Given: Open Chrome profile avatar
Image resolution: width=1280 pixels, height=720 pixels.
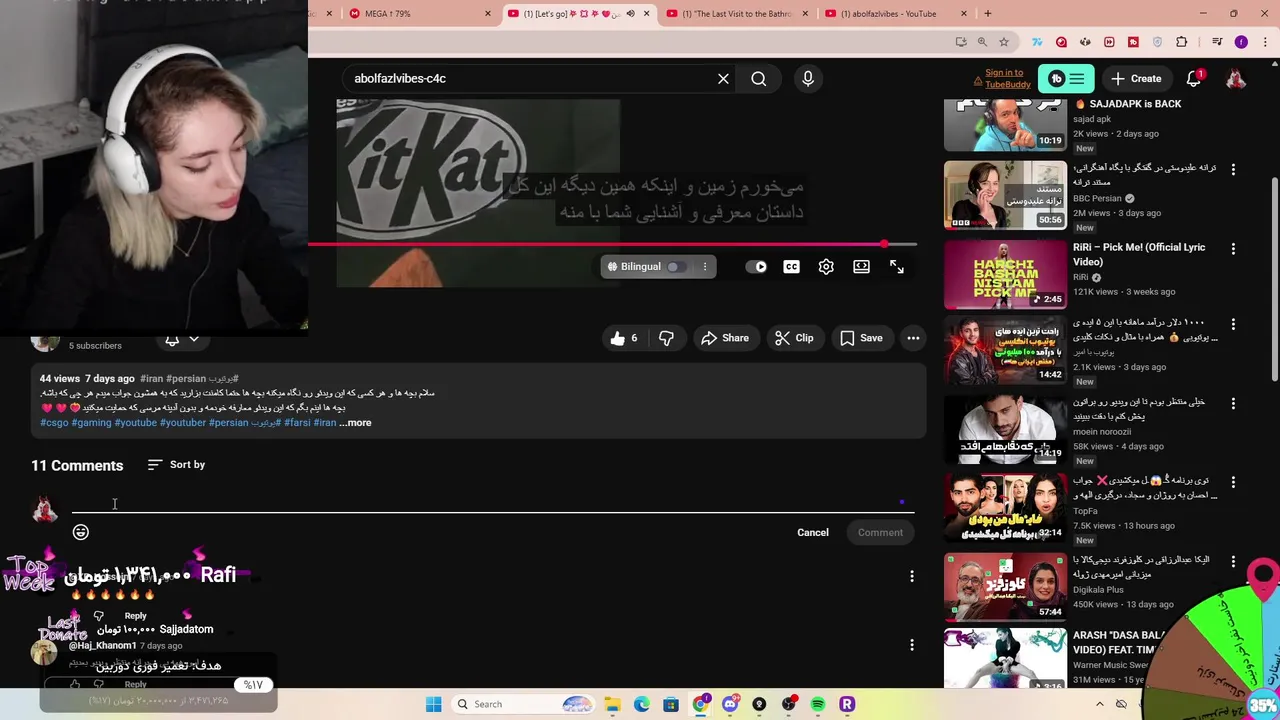Looking at the screenshot, I should 1241,42.
